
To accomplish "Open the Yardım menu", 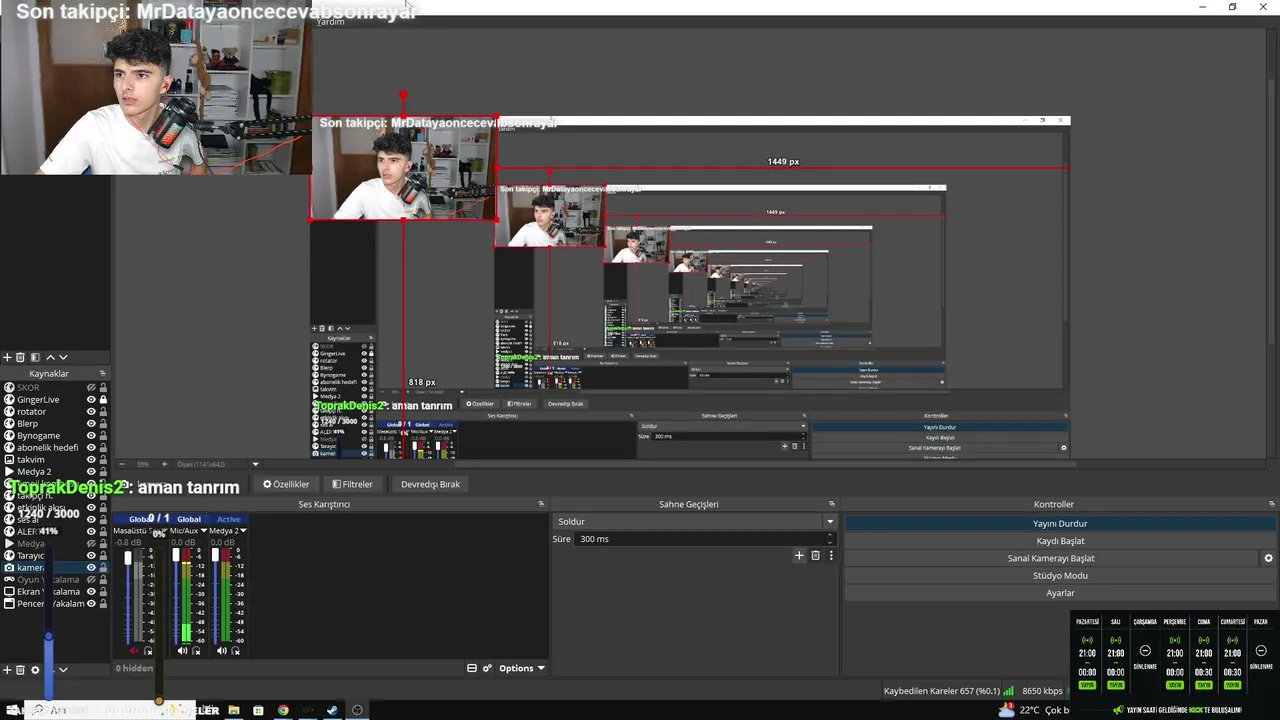I will point(330,21).
